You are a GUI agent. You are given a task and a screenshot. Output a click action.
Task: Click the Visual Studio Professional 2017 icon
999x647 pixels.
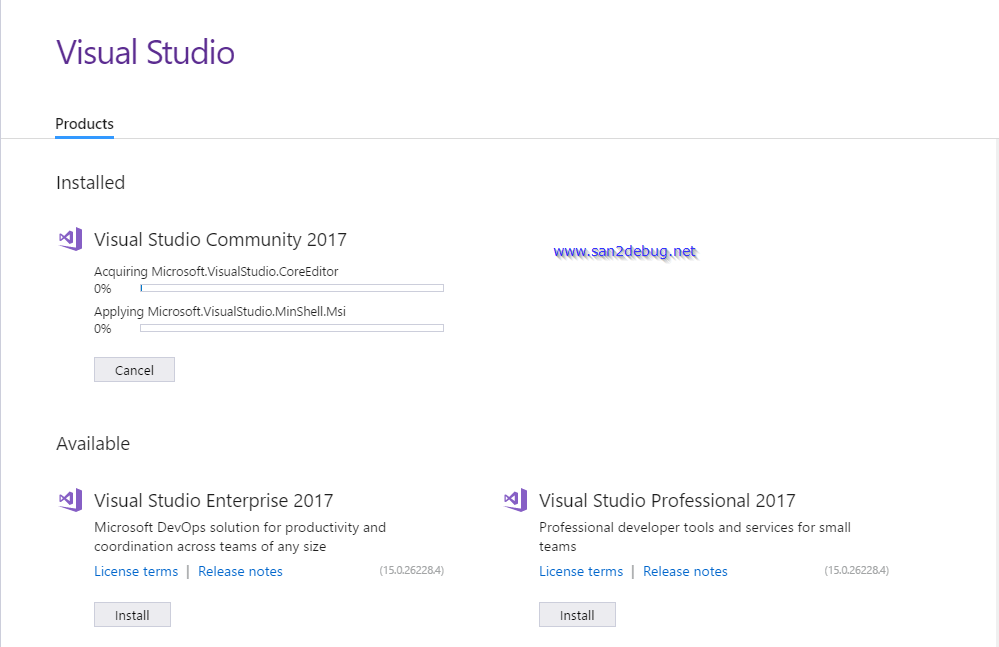514,500
